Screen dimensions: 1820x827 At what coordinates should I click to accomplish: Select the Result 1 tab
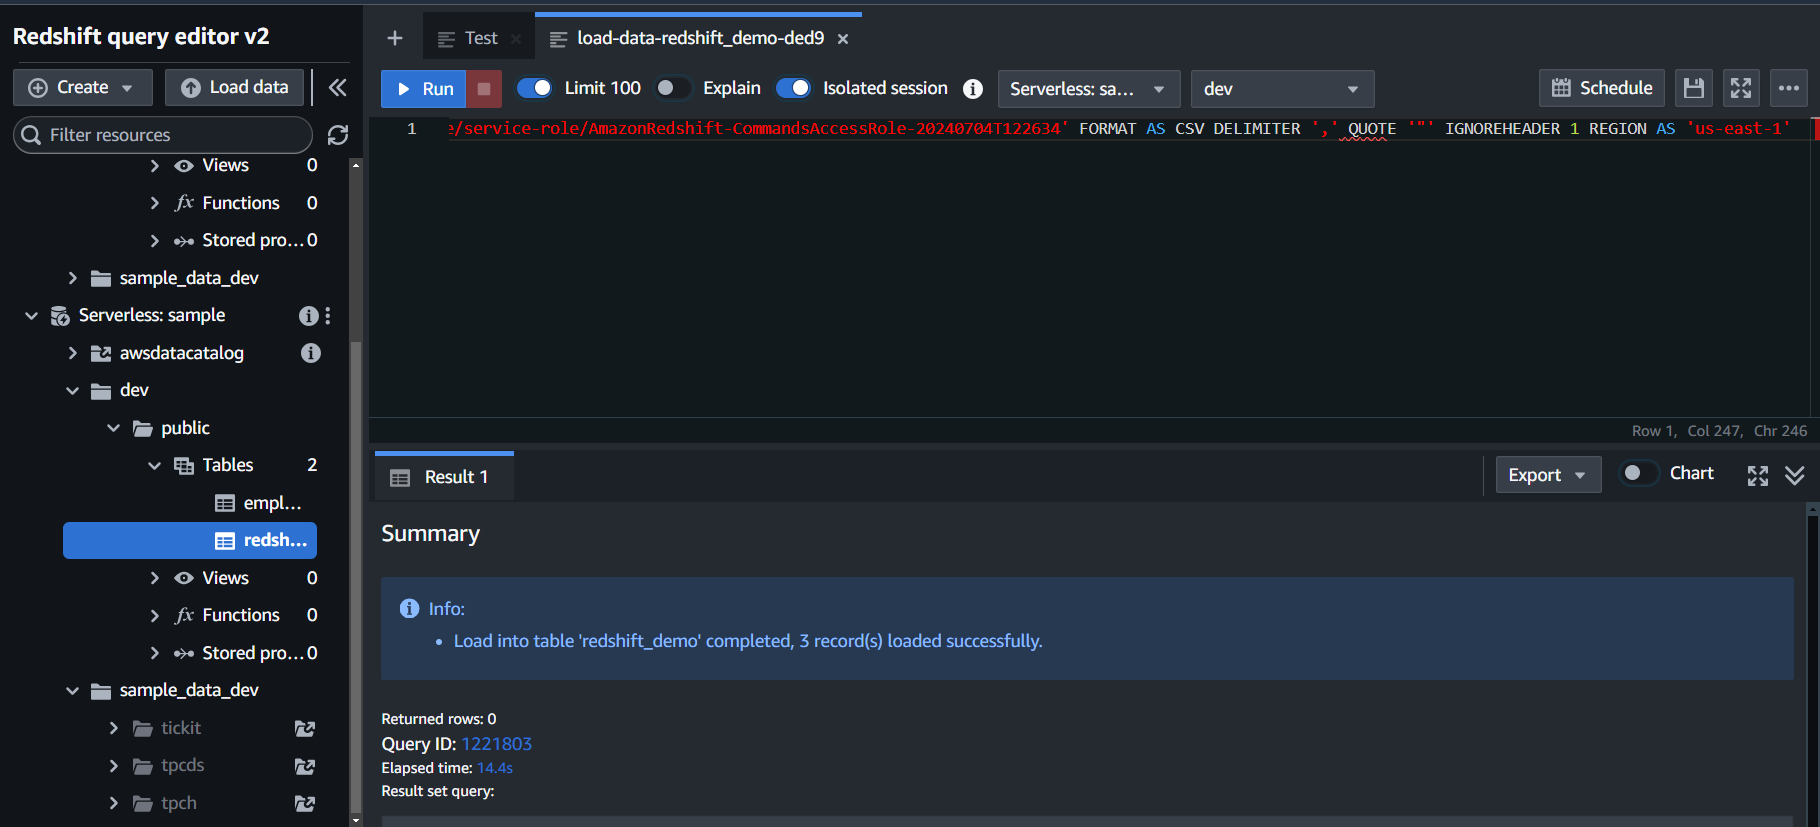point(444,477)
